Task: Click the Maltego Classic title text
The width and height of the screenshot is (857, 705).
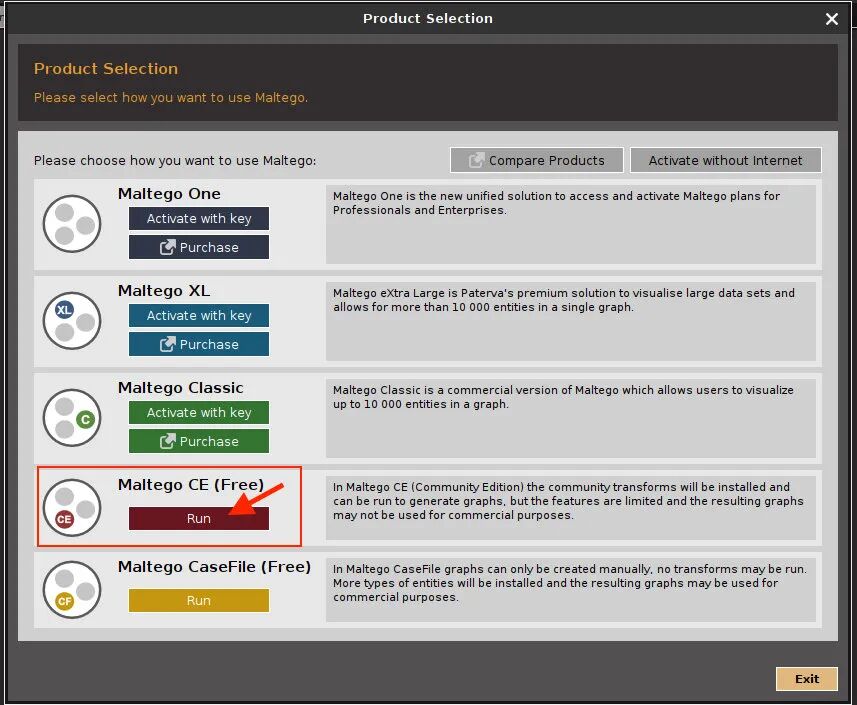Action: (181, 388)
